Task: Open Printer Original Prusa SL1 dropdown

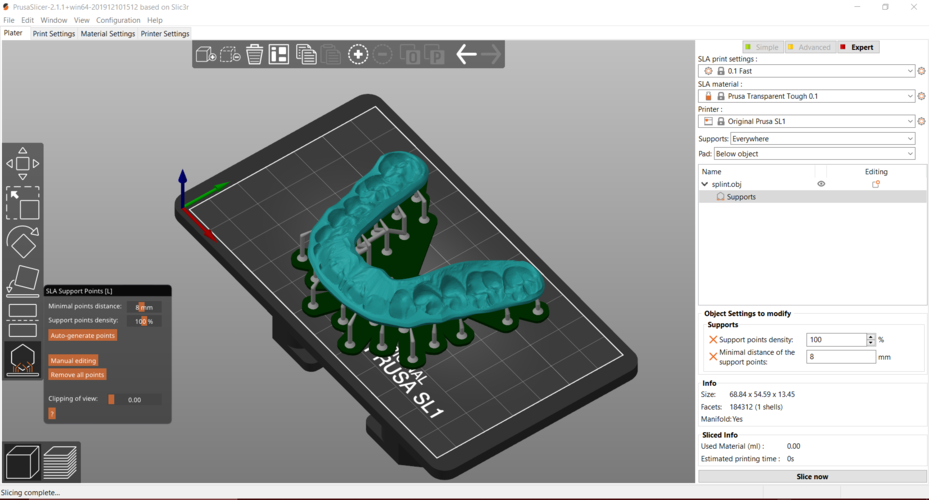Action: pyautogui.click(x=807, y=121)
